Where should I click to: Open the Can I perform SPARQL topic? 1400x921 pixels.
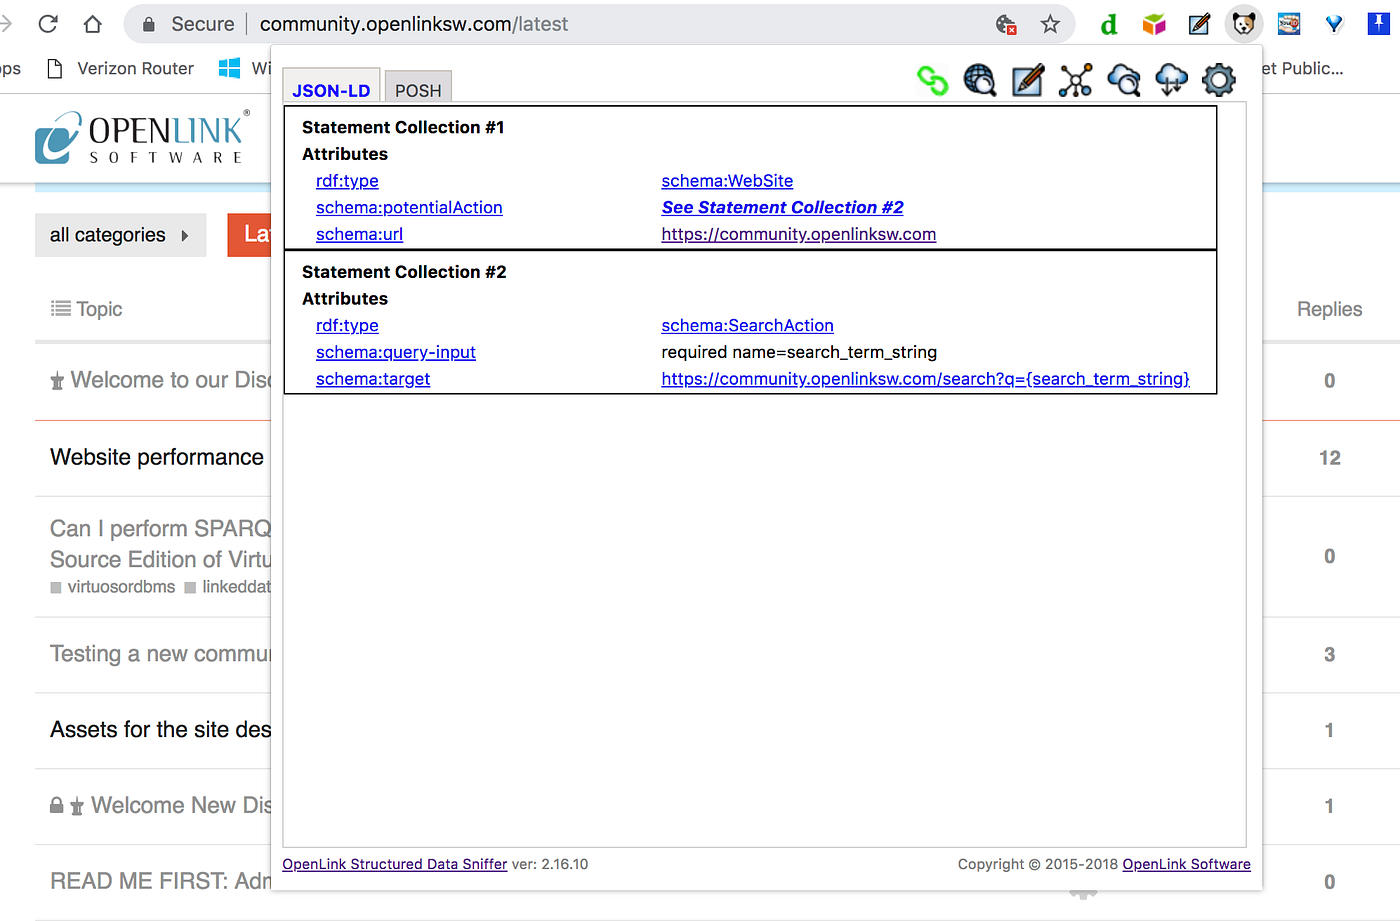point(160,544)
